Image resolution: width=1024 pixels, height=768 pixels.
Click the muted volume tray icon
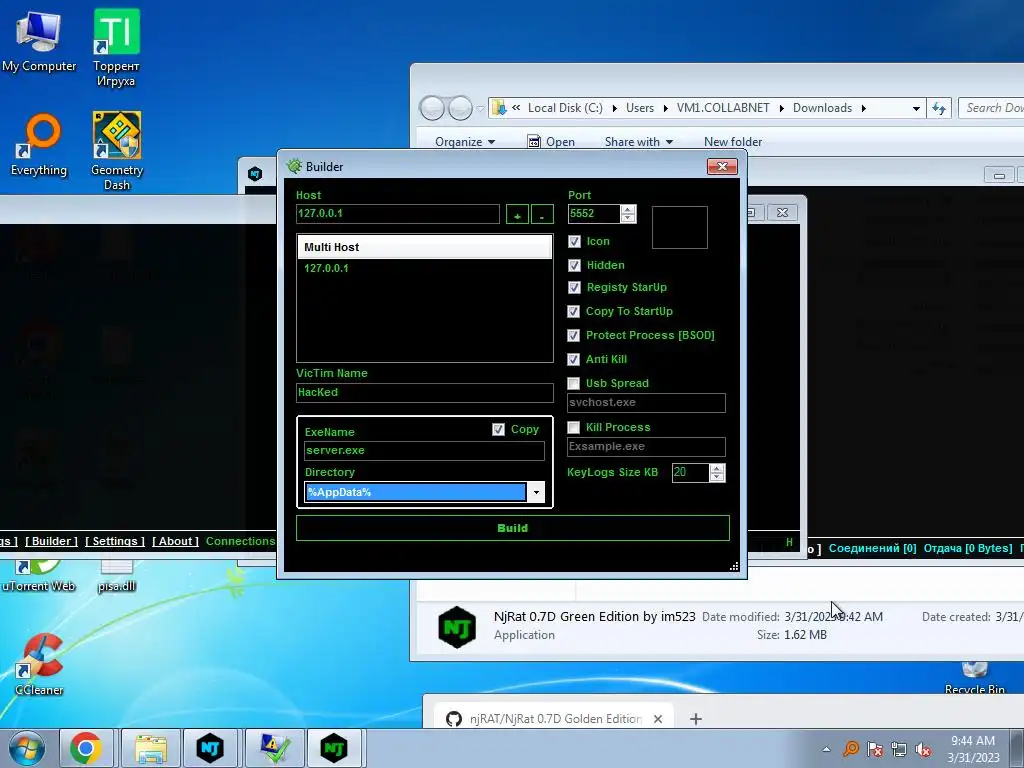point(923,749)
